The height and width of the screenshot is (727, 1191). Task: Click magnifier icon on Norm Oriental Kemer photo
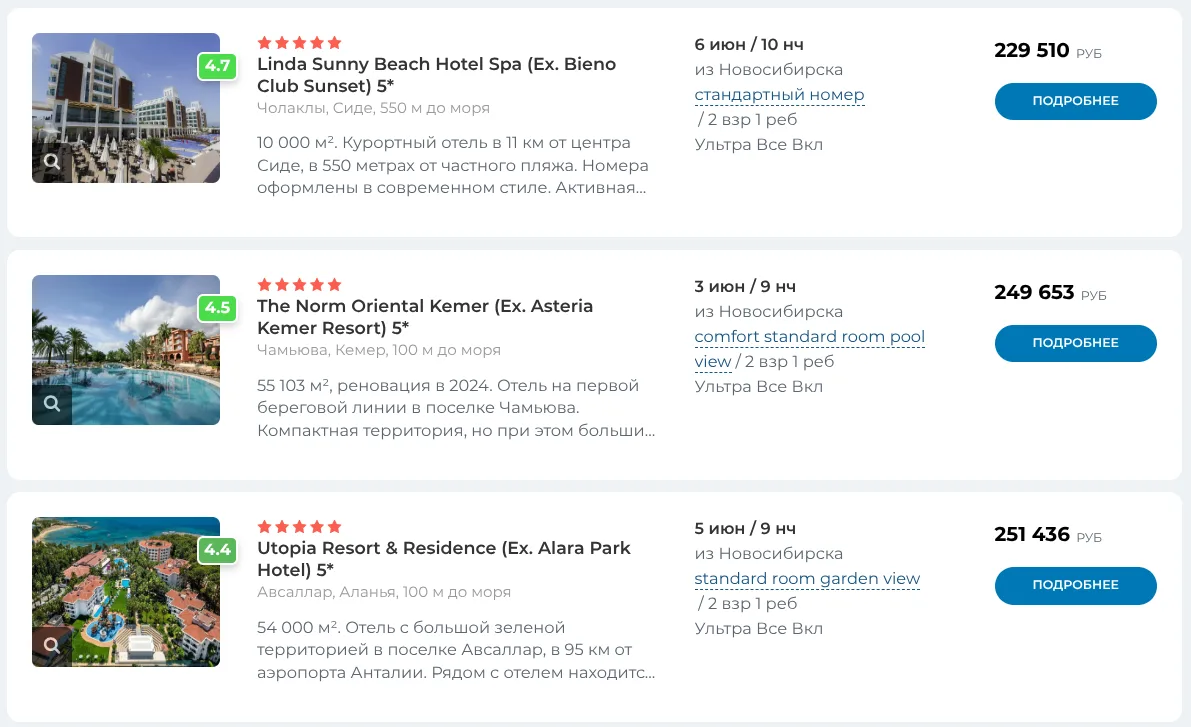pos(52,404)
